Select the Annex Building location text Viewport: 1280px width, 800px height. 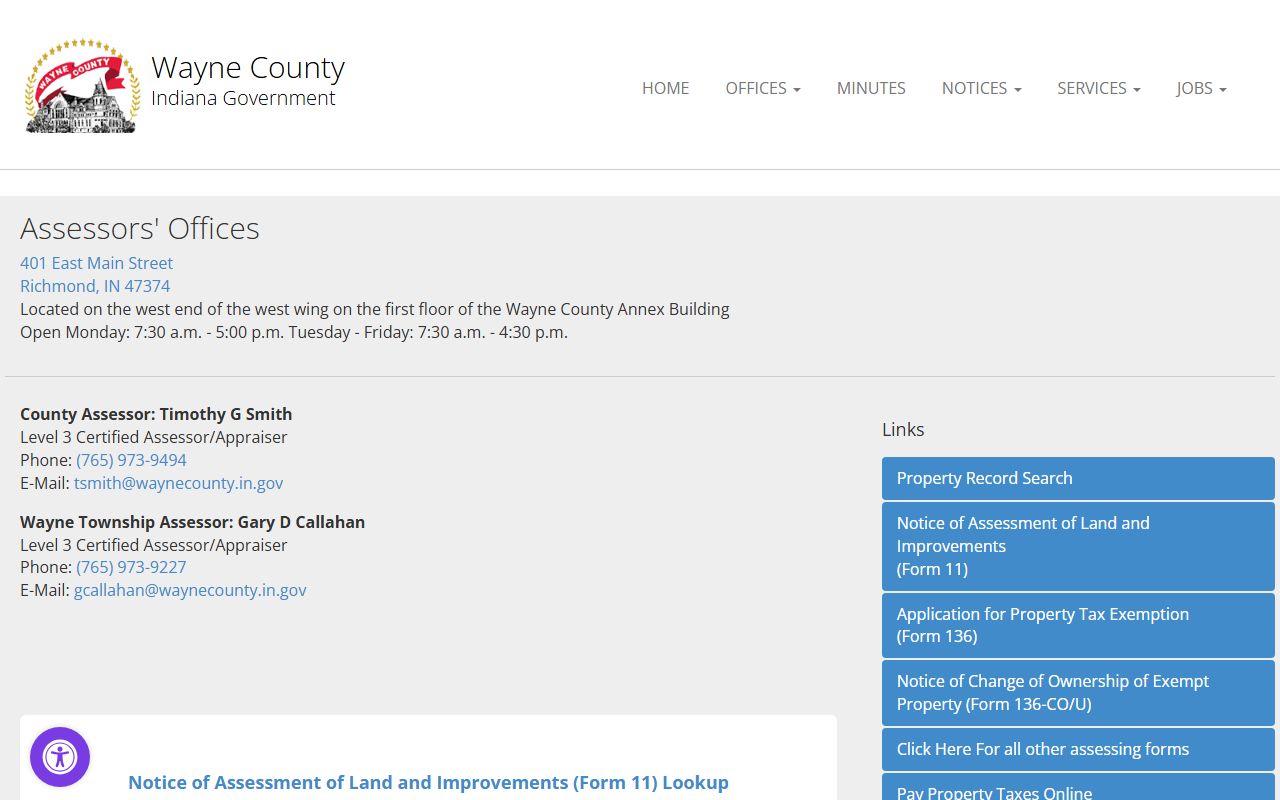tap(375, 309)
